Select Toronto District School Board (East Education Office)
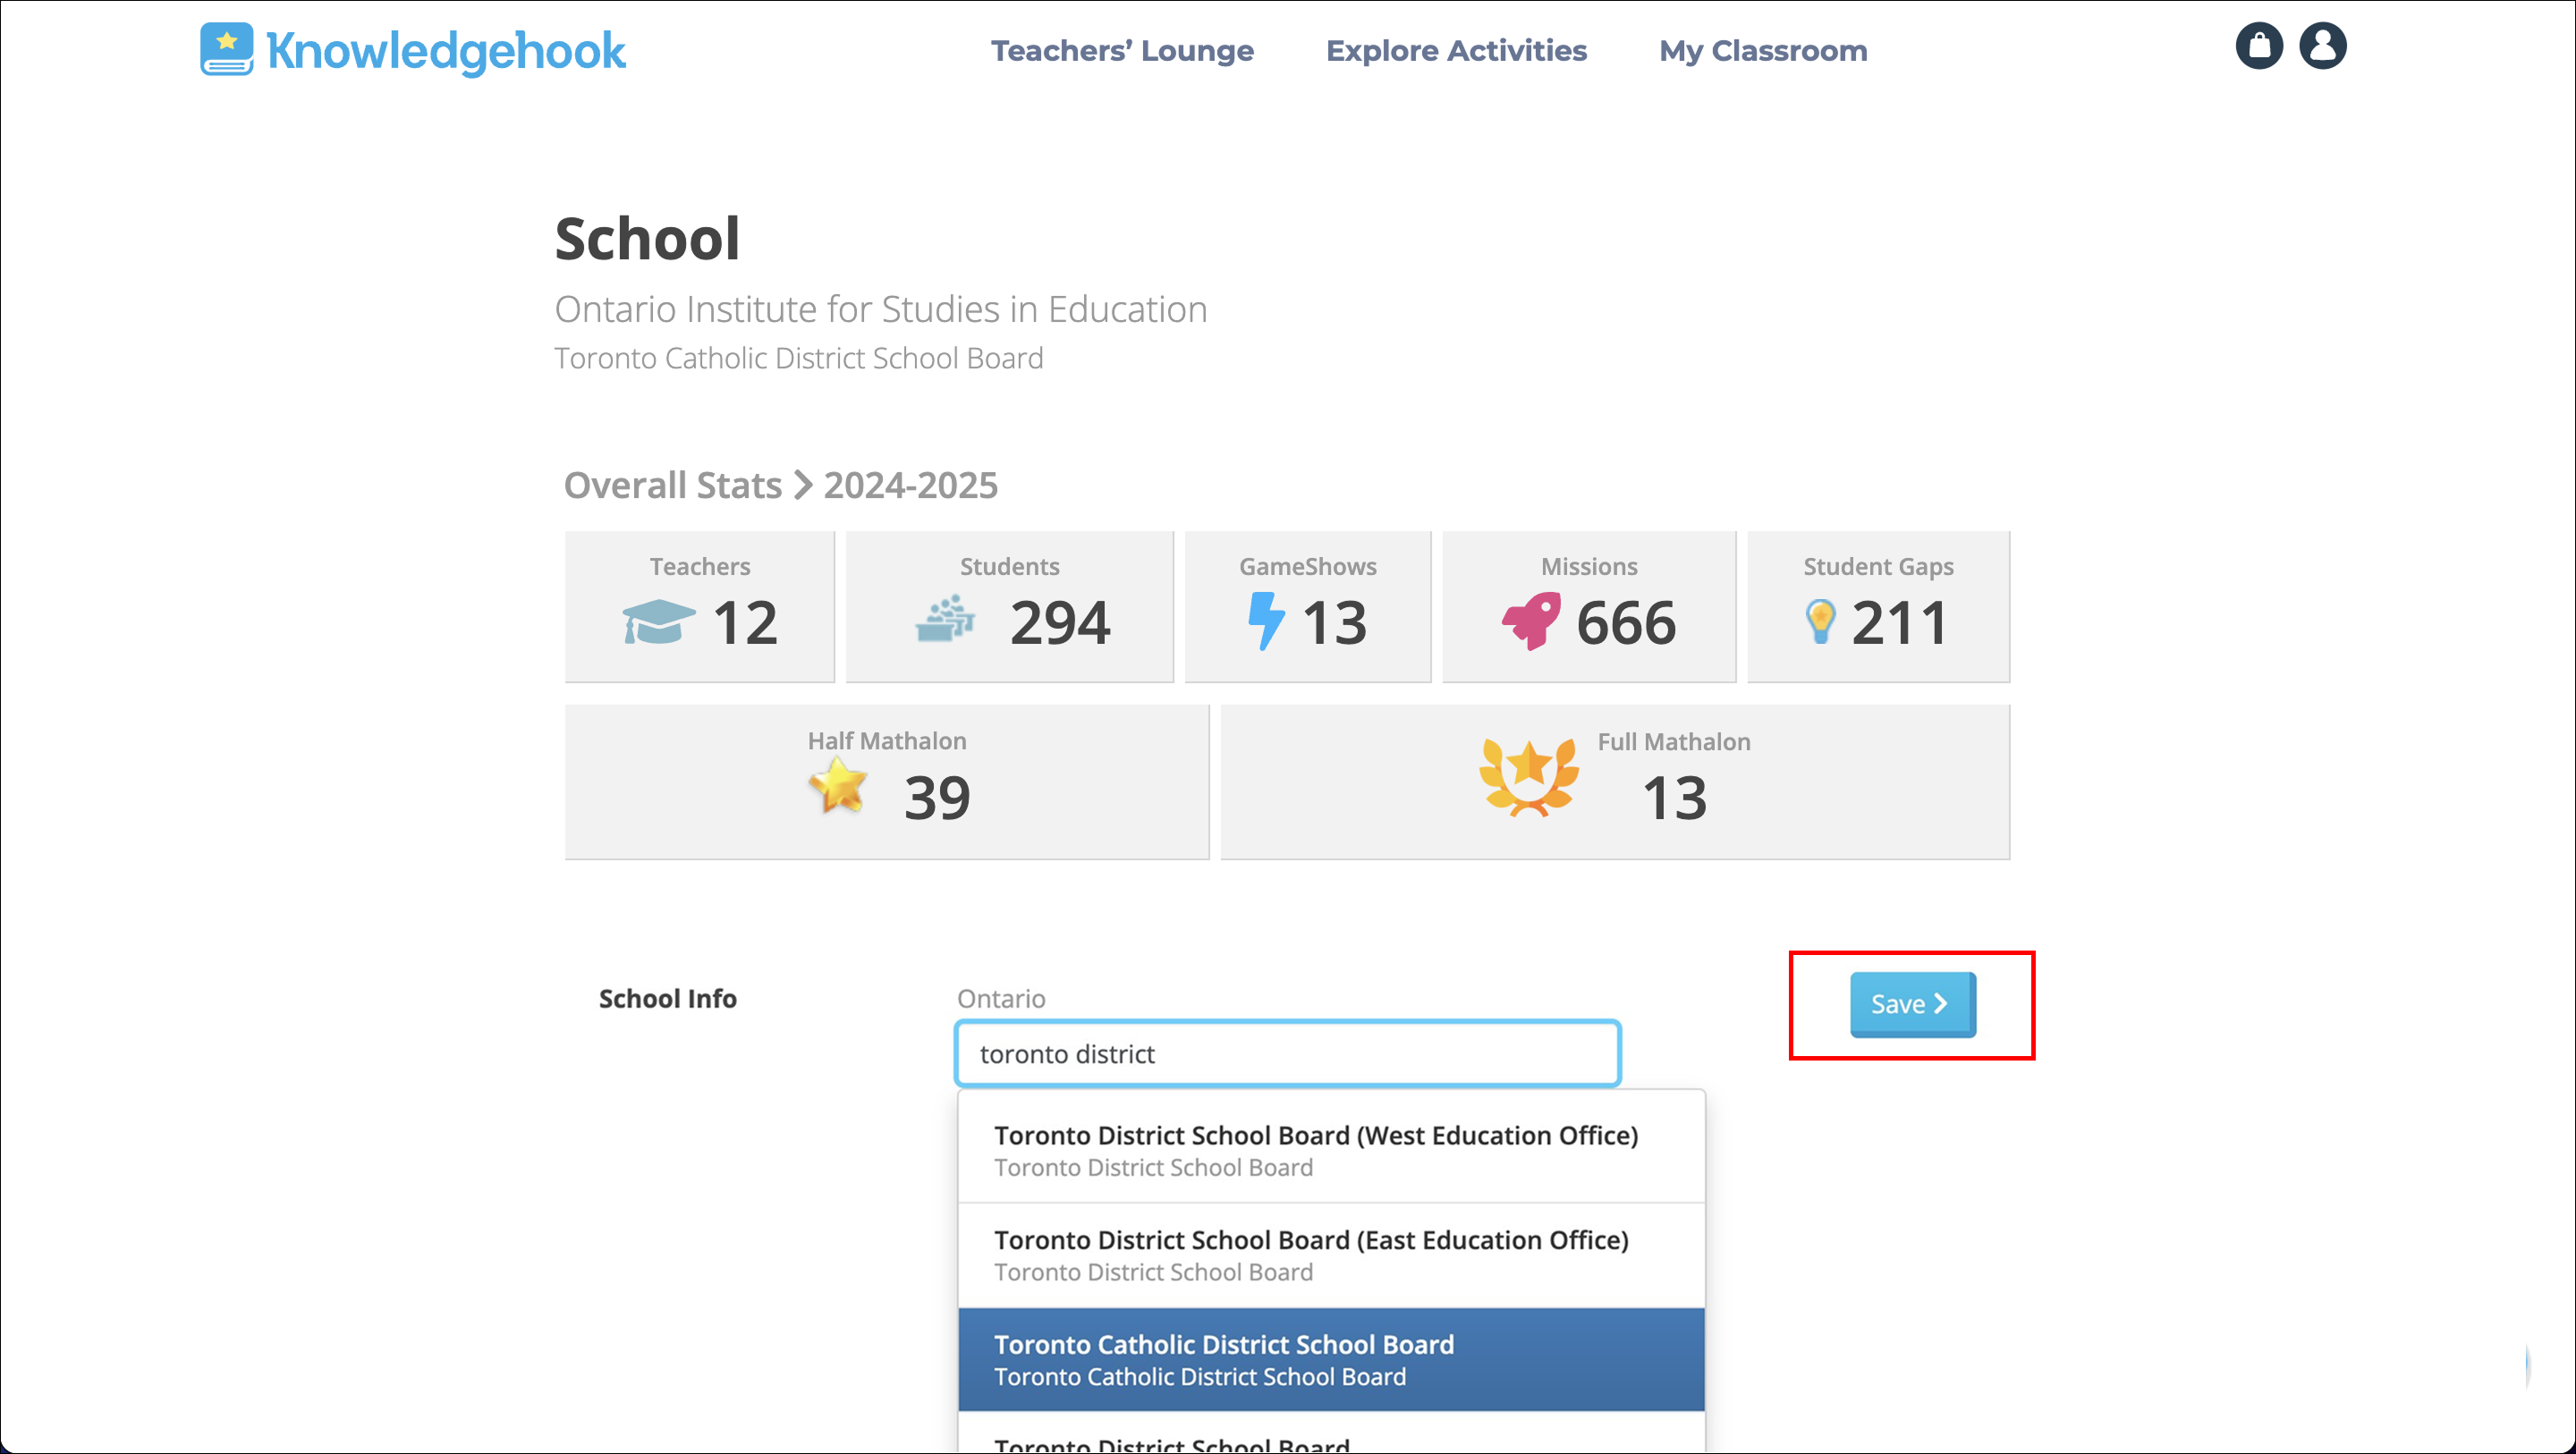Viewport: 2576px width, 1454px height. pos(1331,1255)
